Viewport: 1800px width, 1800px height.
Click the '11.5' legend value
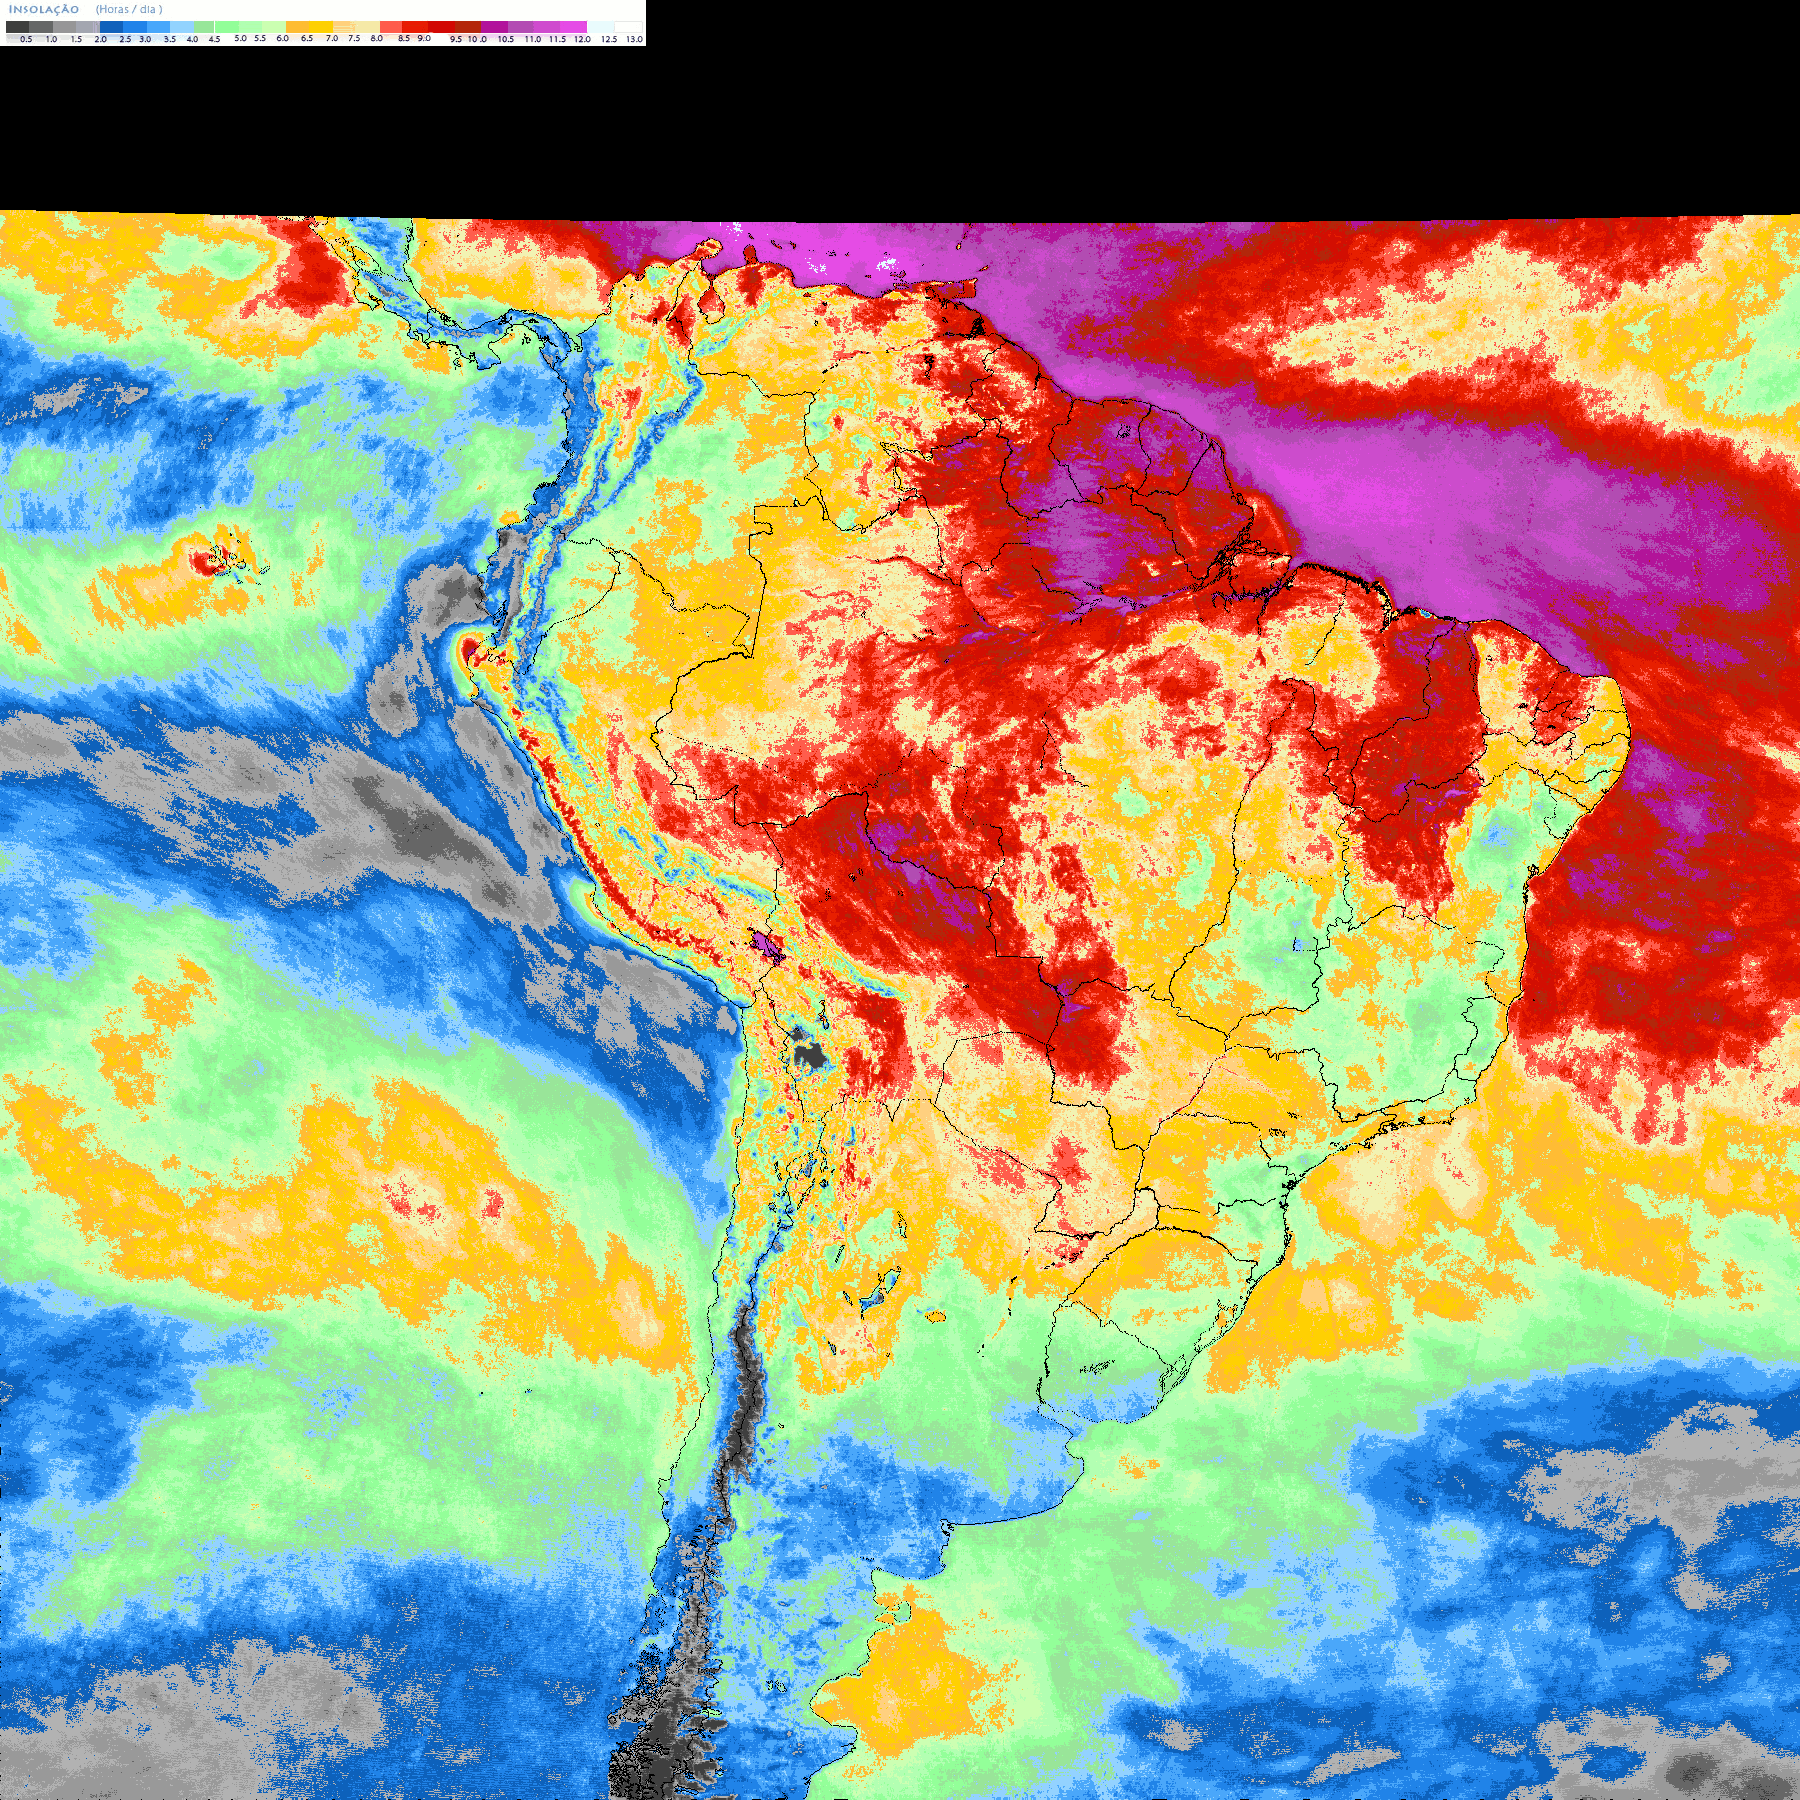click(558, 39)
